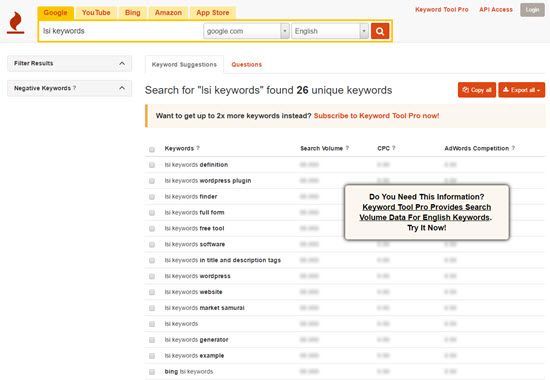Click the flame logo icon
This screenshot has width=550, height=380.
(x=16, y=22)
